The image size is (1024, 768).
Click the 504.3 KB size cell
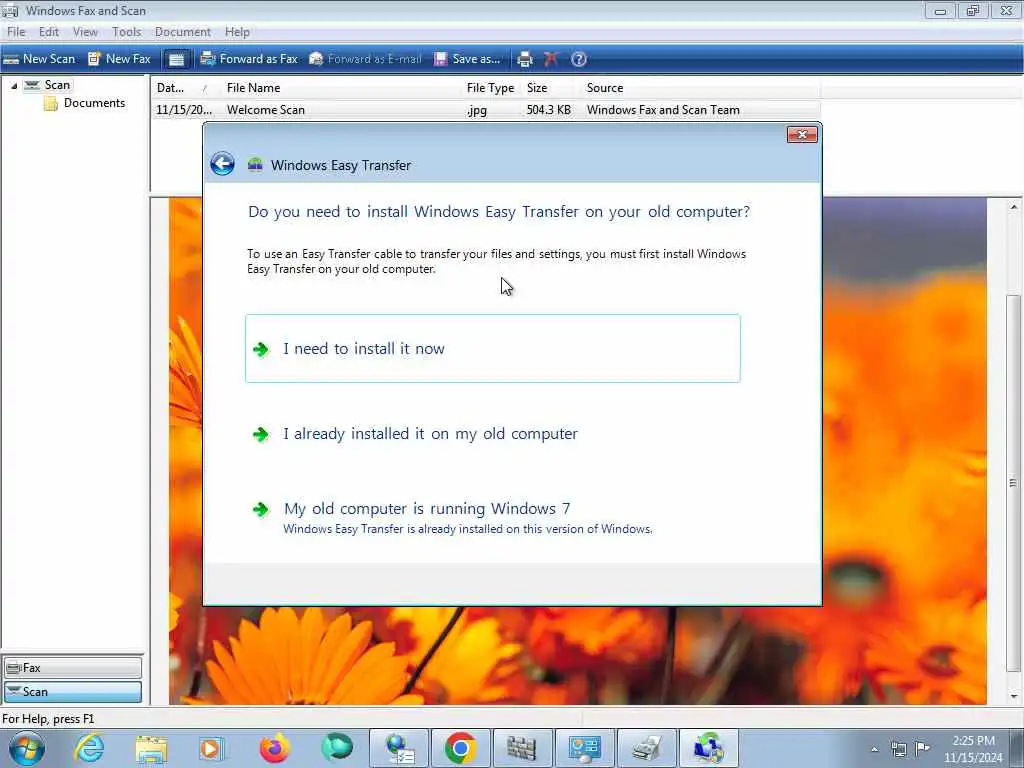click(549, 110)
